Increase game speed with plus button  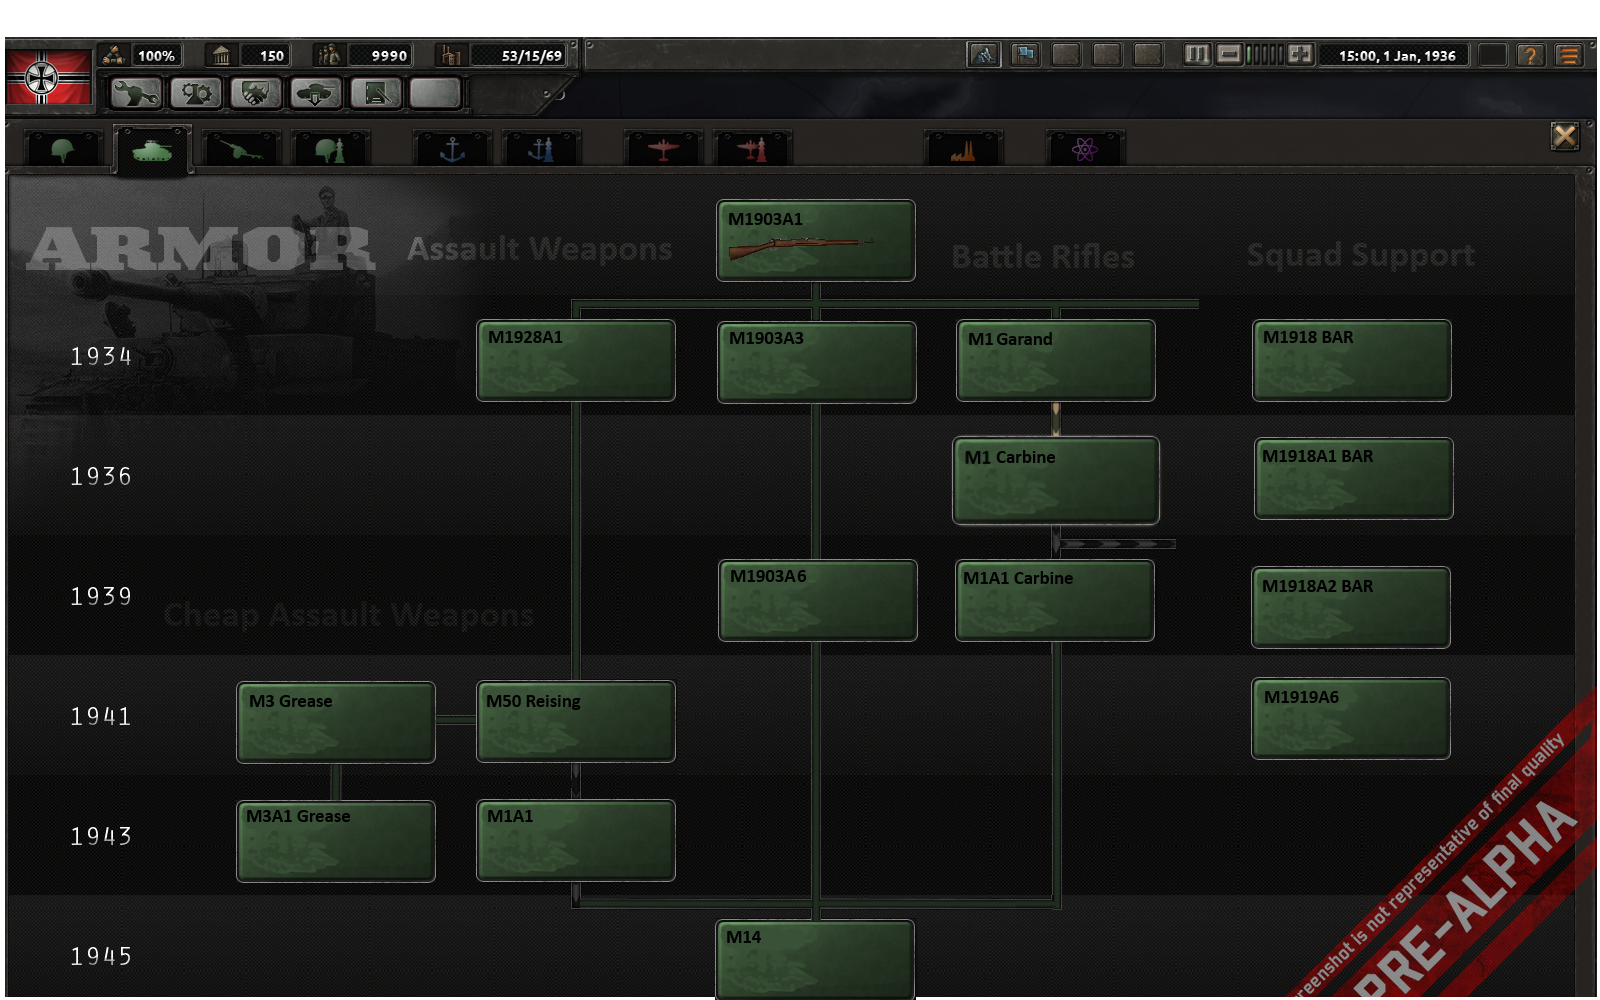(x=1300, y=55)
